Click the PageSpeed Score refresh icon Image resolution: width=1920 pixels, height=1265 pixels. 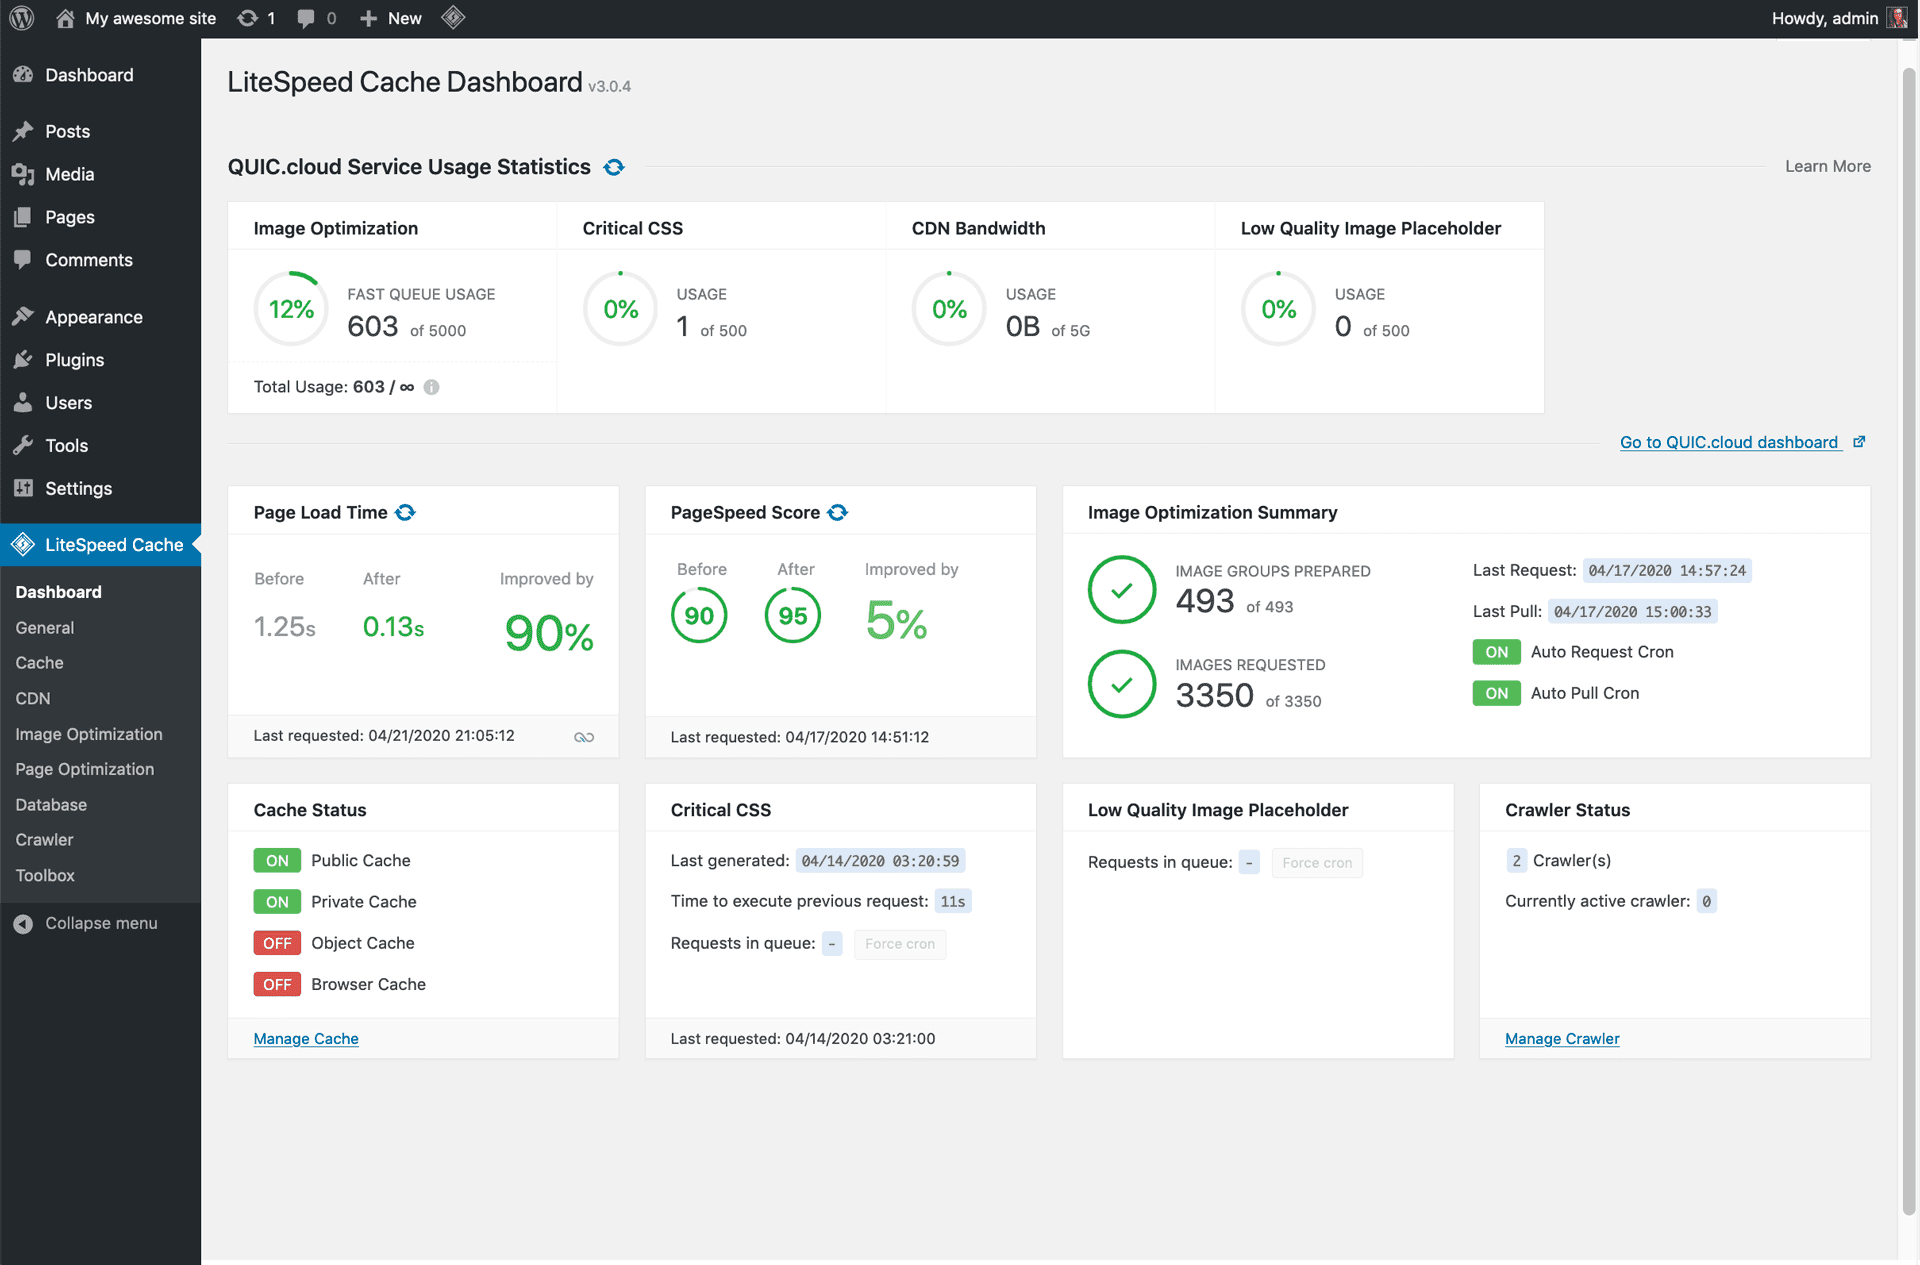click(x=834, y=512)
